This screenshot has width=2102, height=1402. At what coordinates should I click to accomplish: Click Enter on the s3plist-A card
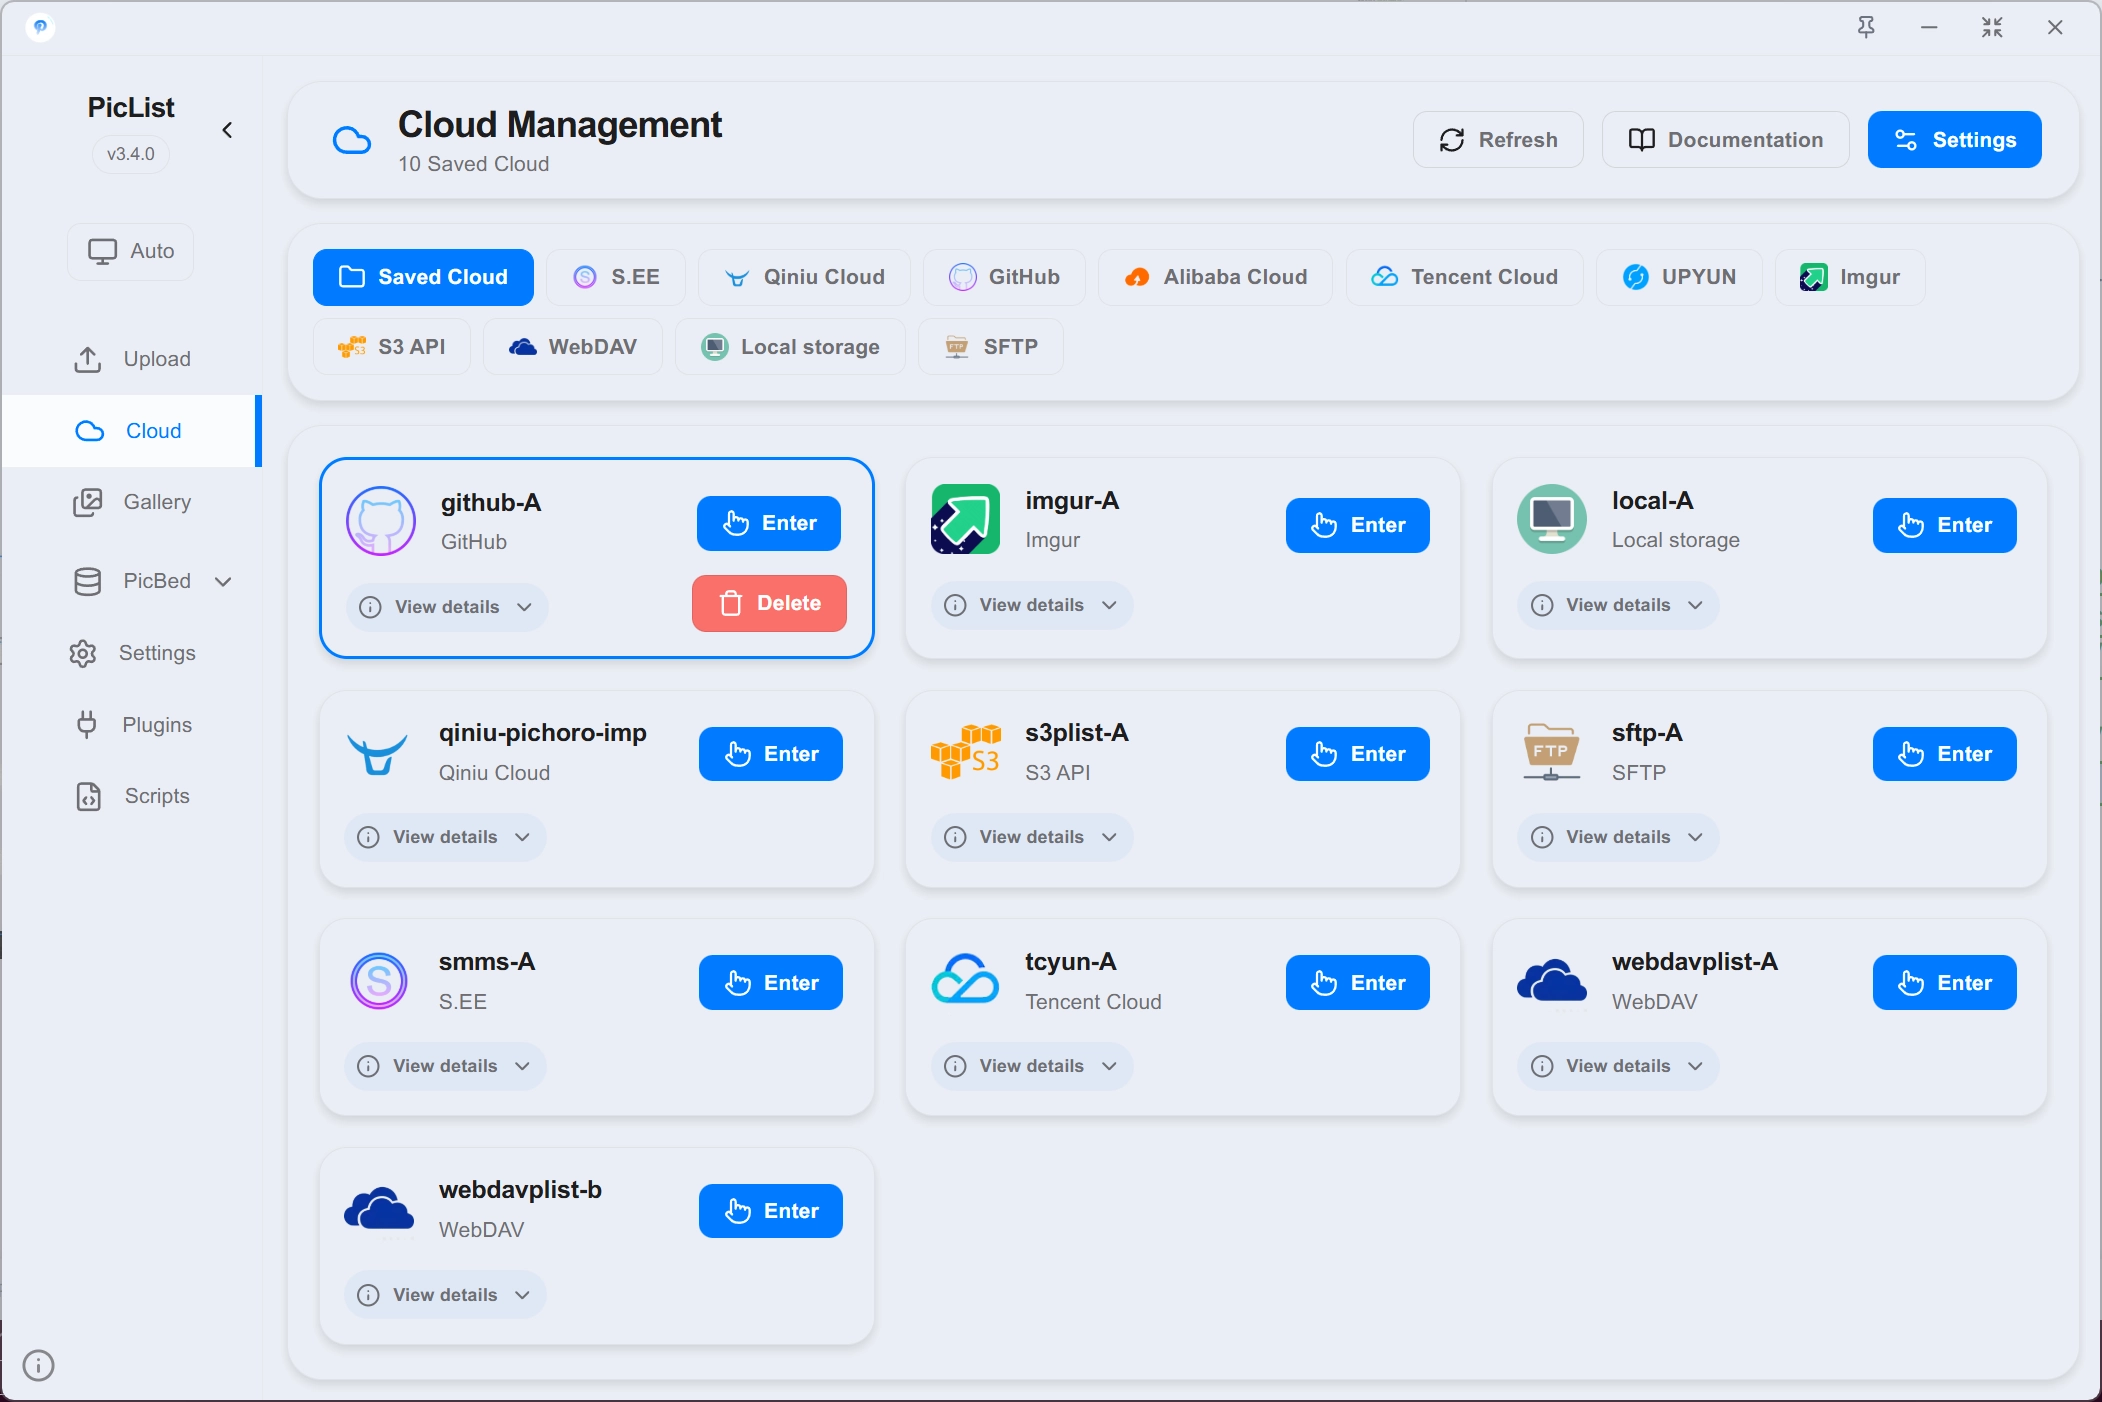coord(1357,754)
